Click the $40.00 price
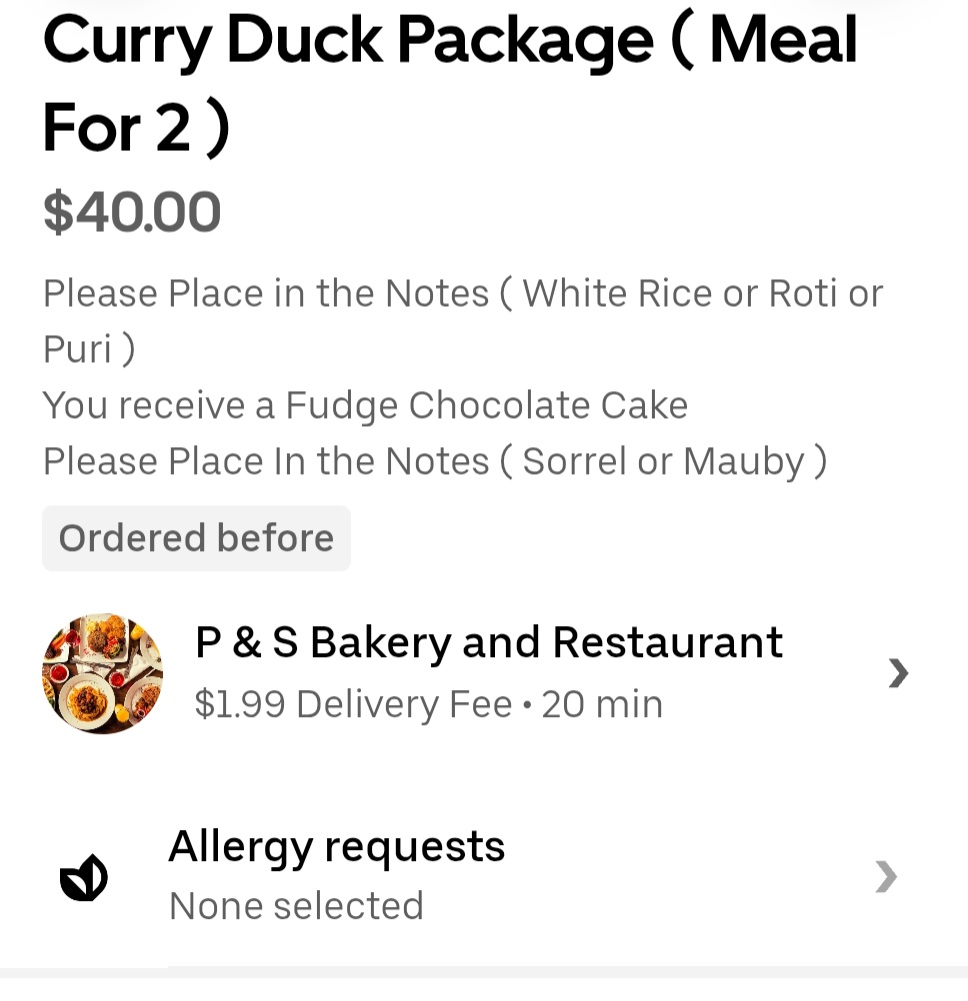 coord(132,213)
